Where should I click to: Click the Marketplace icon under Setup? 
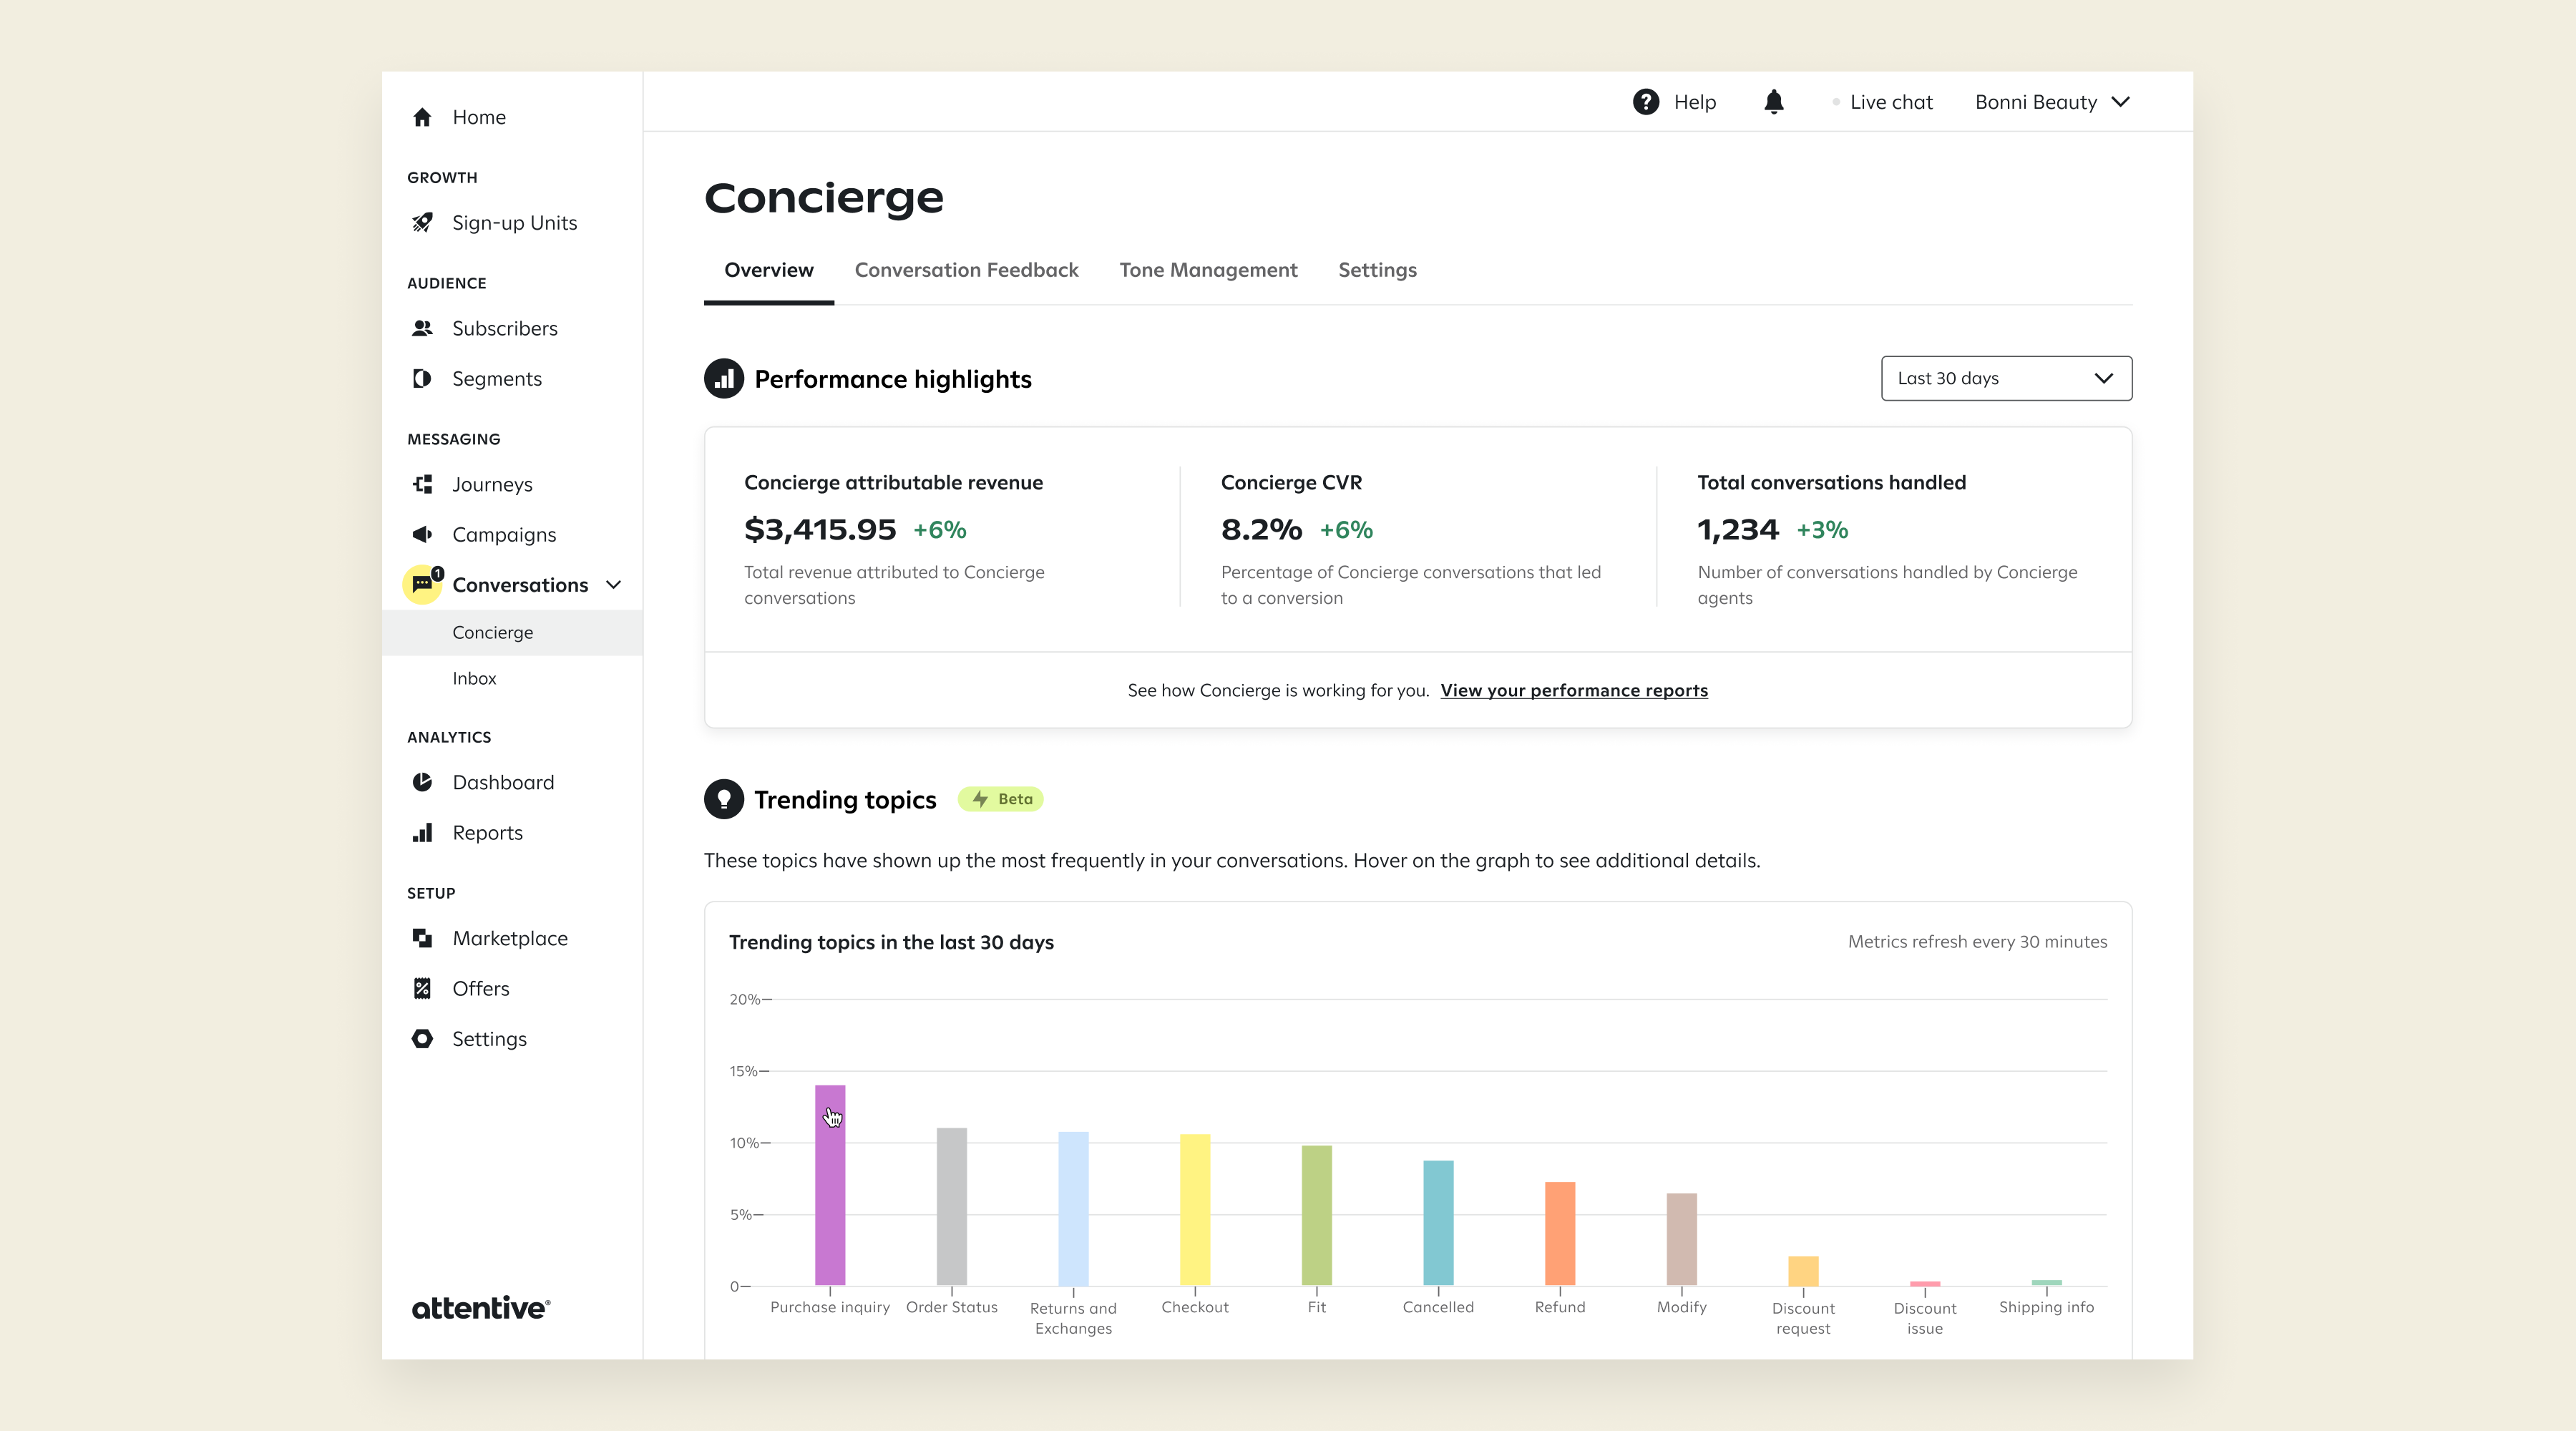[423, 938]
